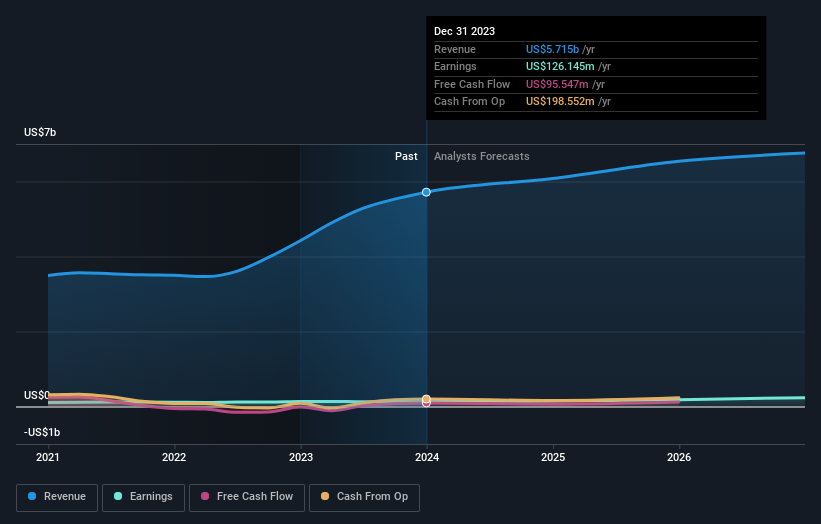Click the orange Cash From Op data point

(x=426, y=399)
